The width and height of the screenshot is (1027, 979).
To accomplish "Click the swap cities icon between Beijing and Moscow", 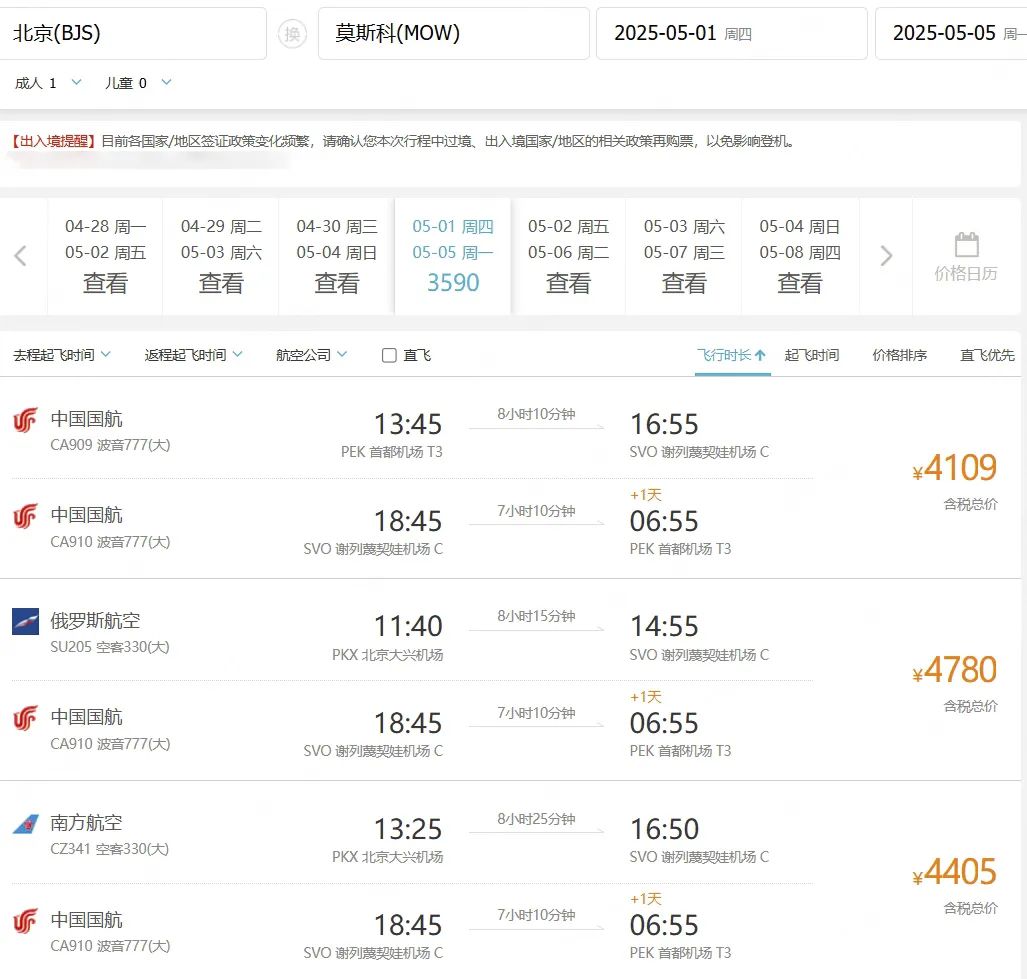I will 292,34.
